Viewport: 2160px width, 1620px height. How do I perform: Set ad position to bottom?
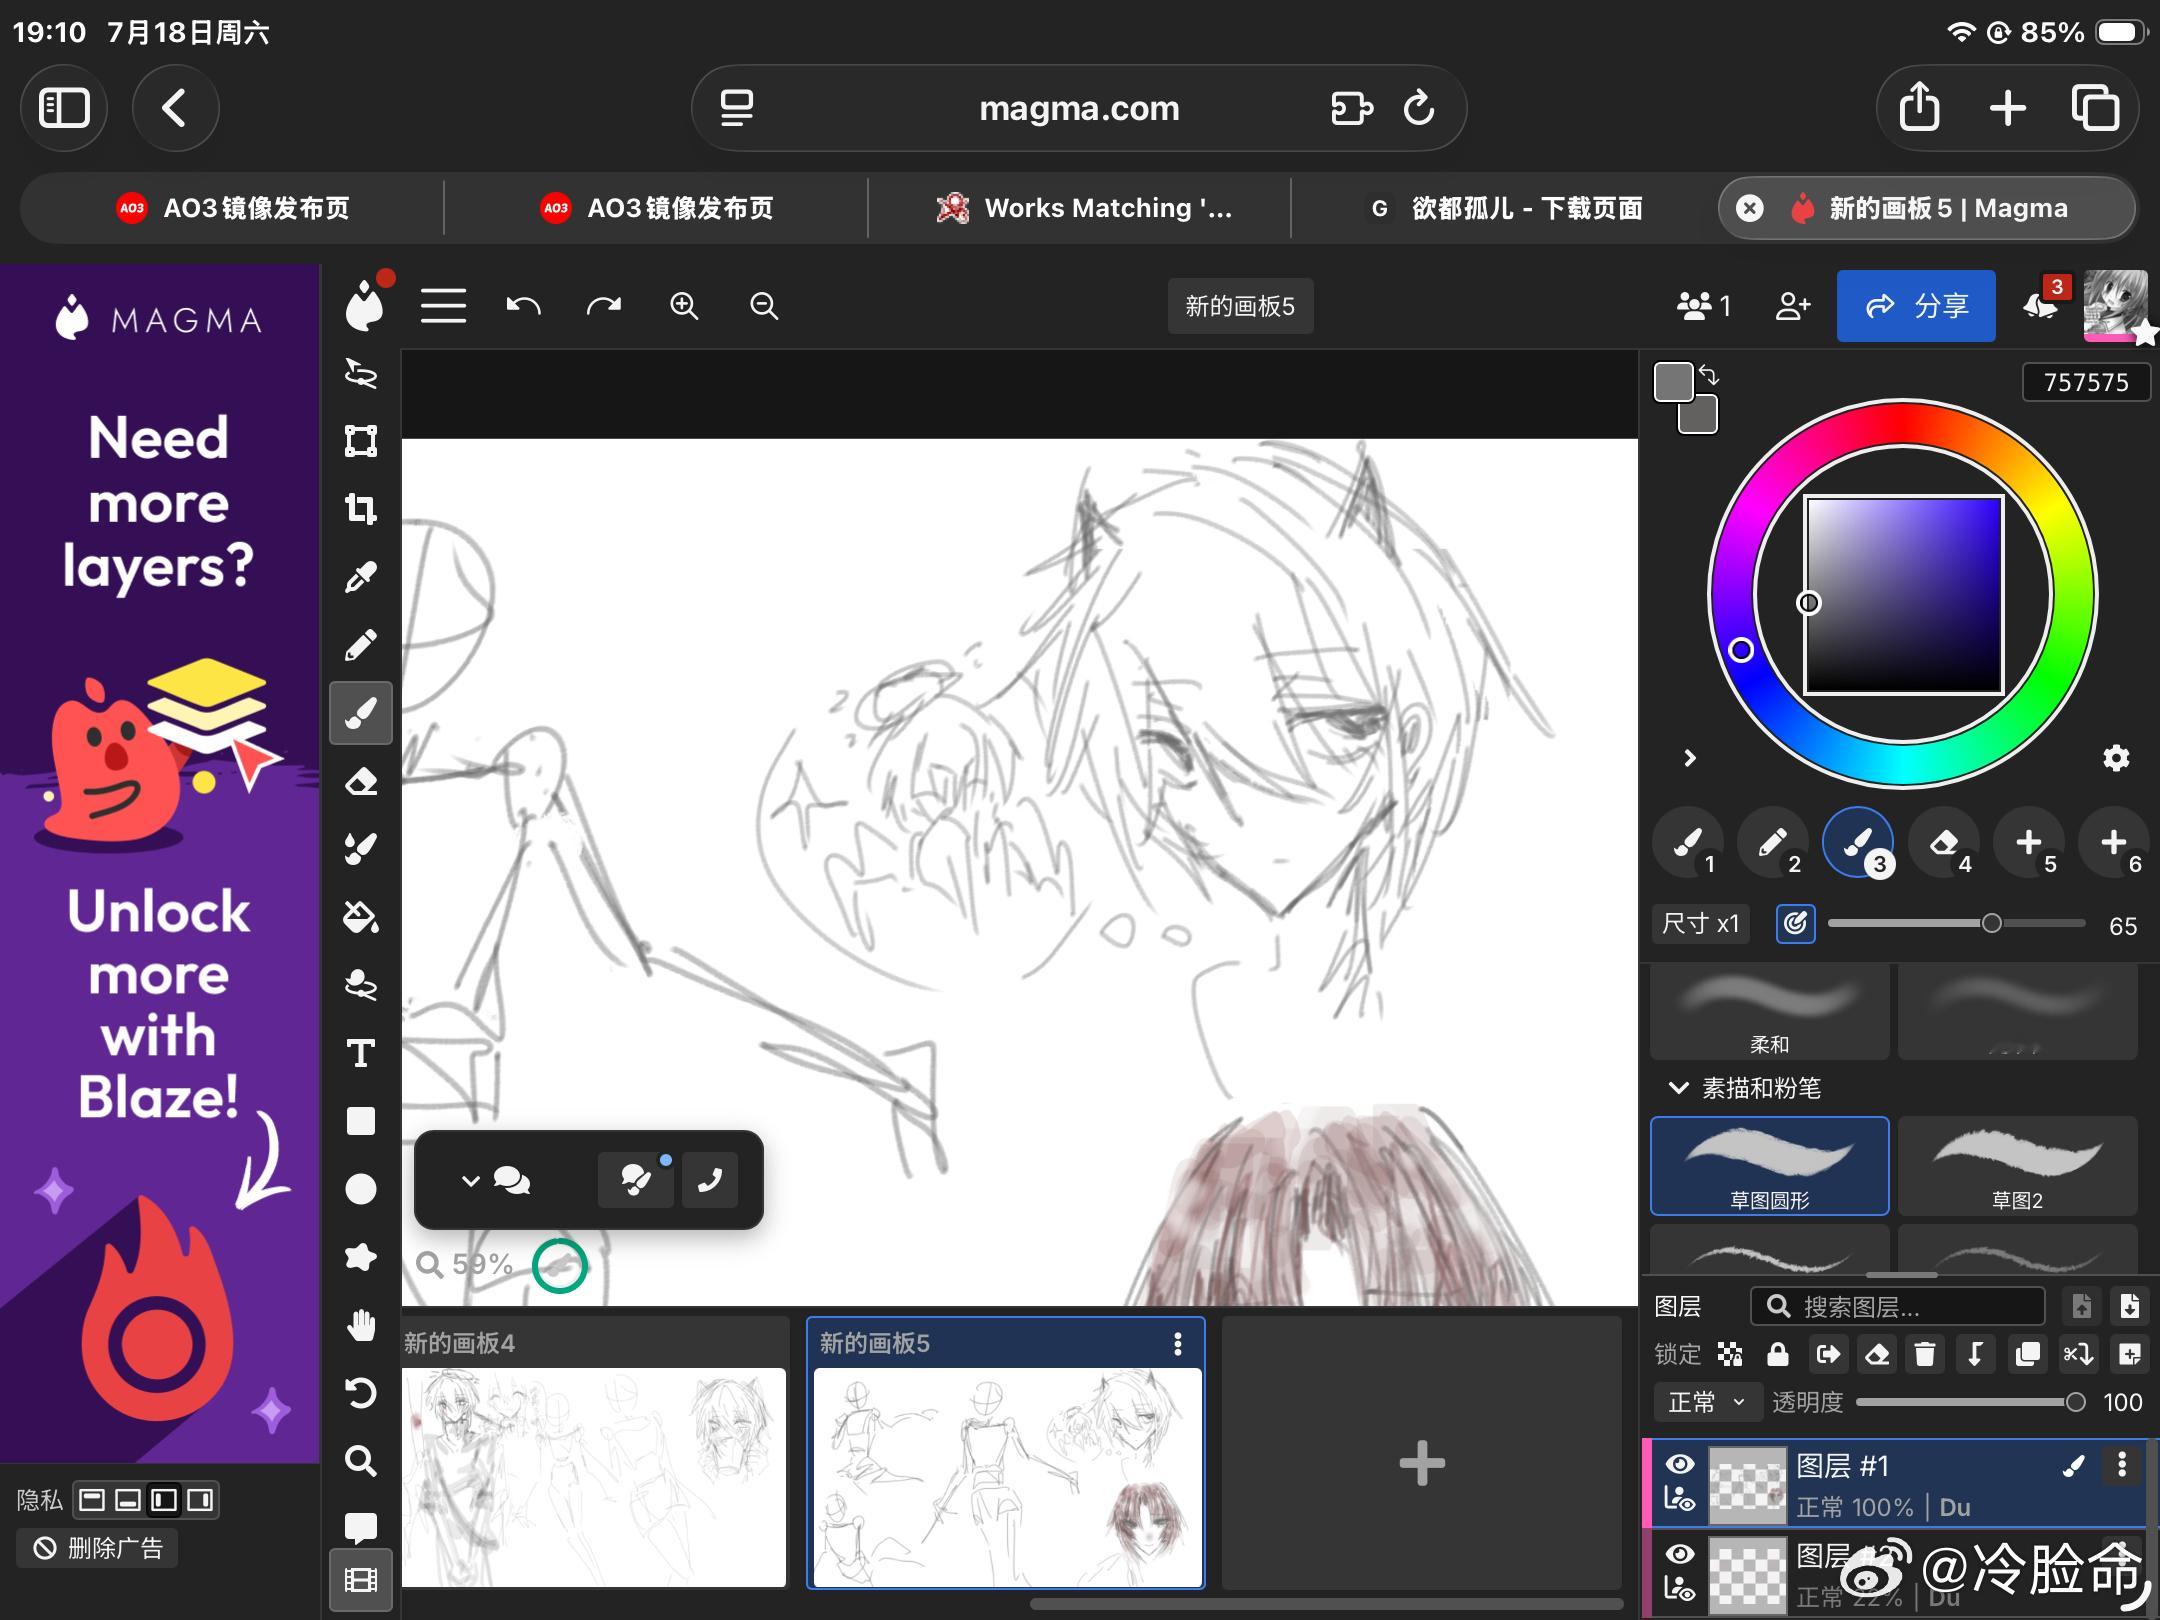[x=128, y=1500]
